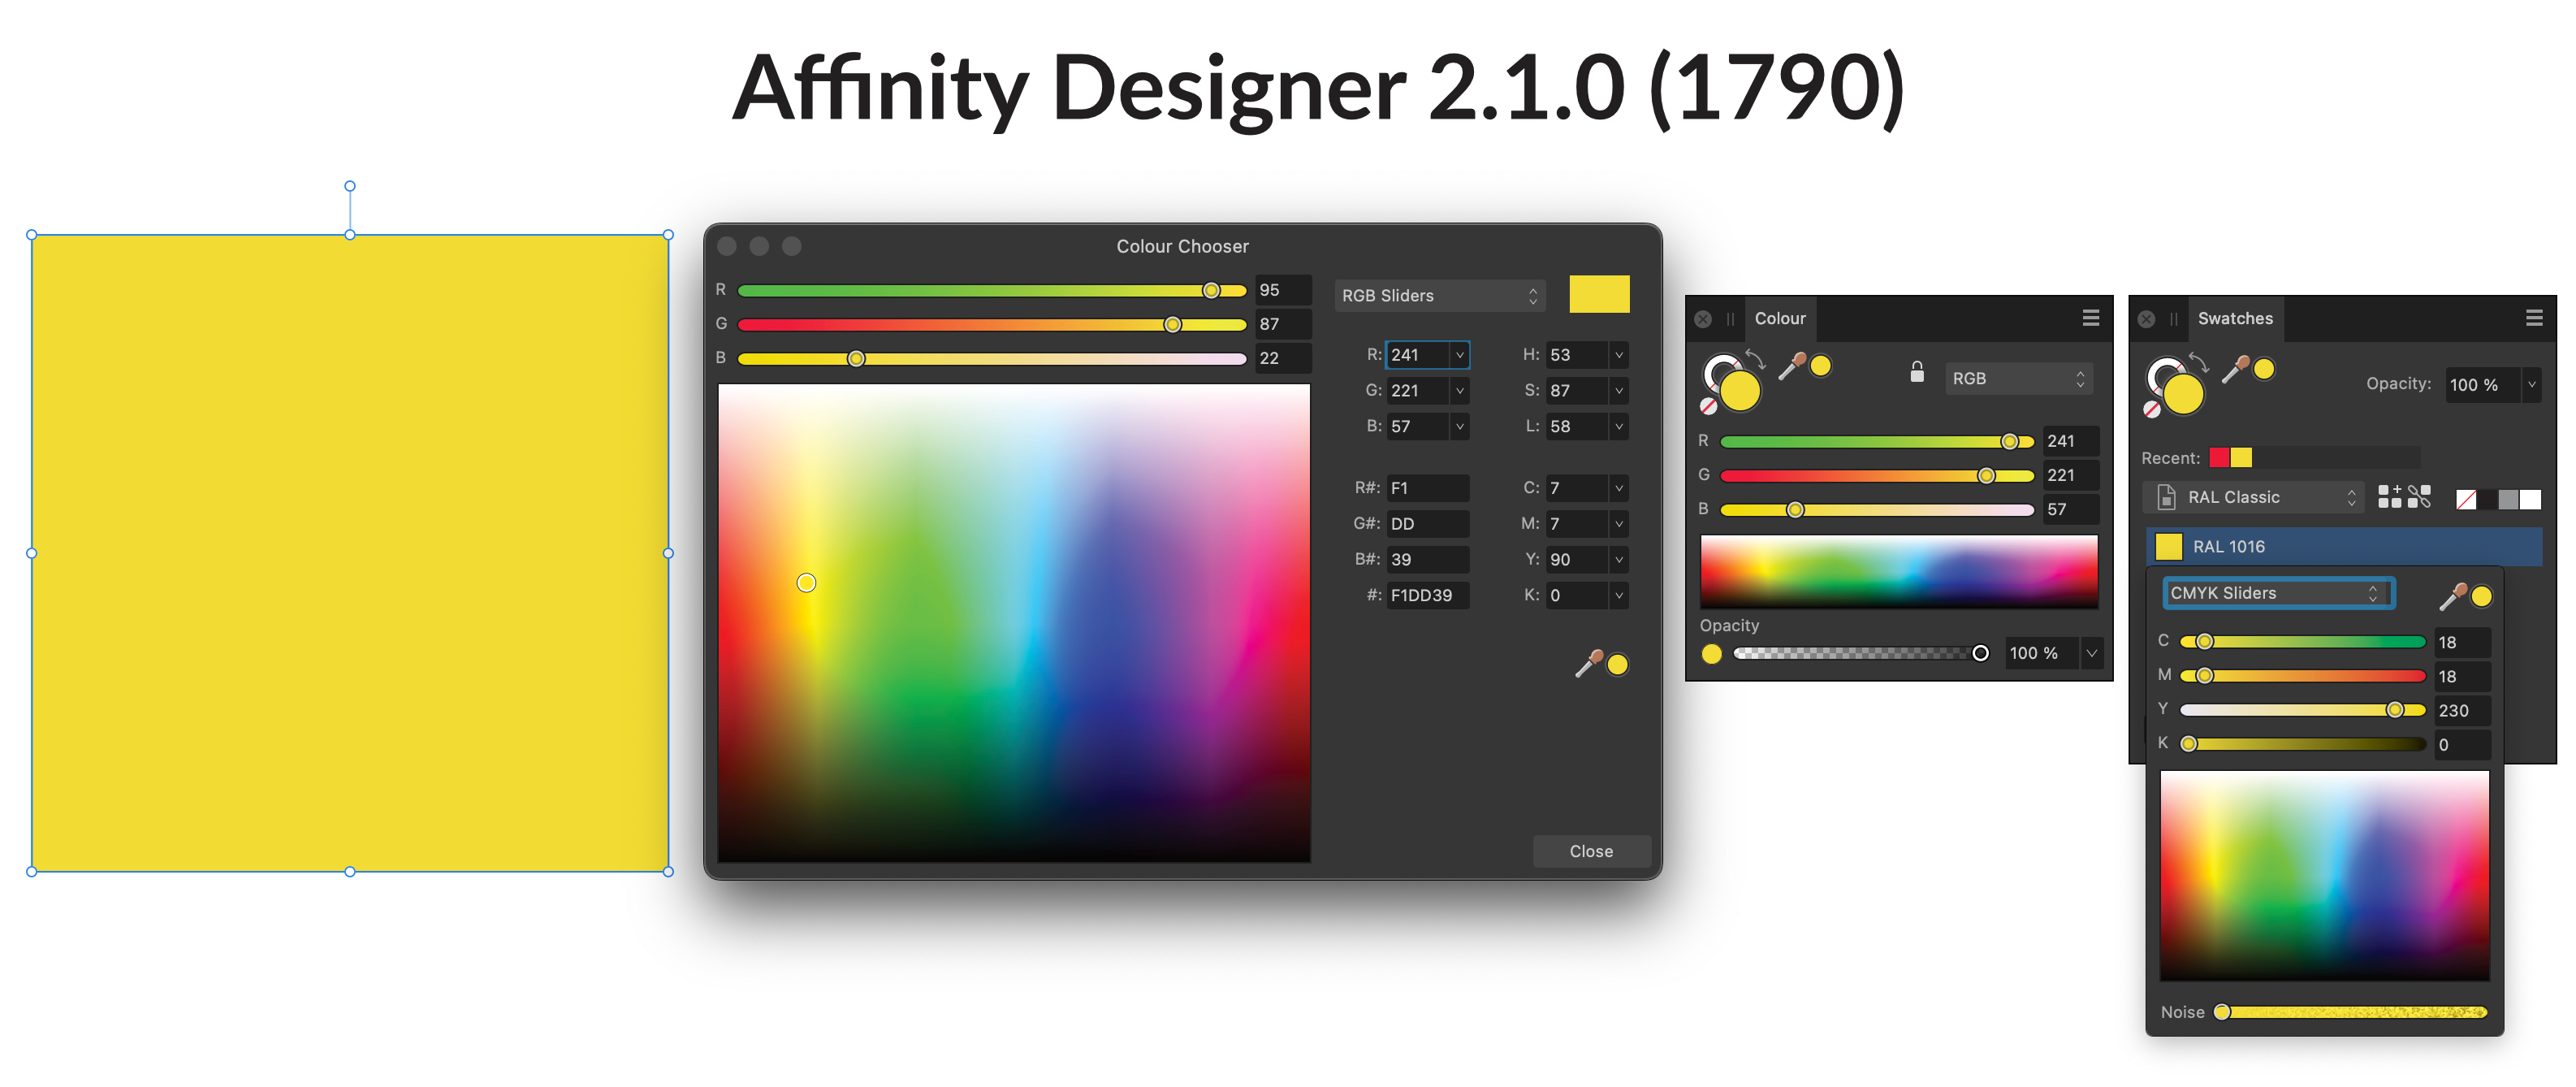The width and height of the screenshot is (2576, 1087).
Task: Open the Colour panel hamburger menu
Action: [x=2090, y=318]
